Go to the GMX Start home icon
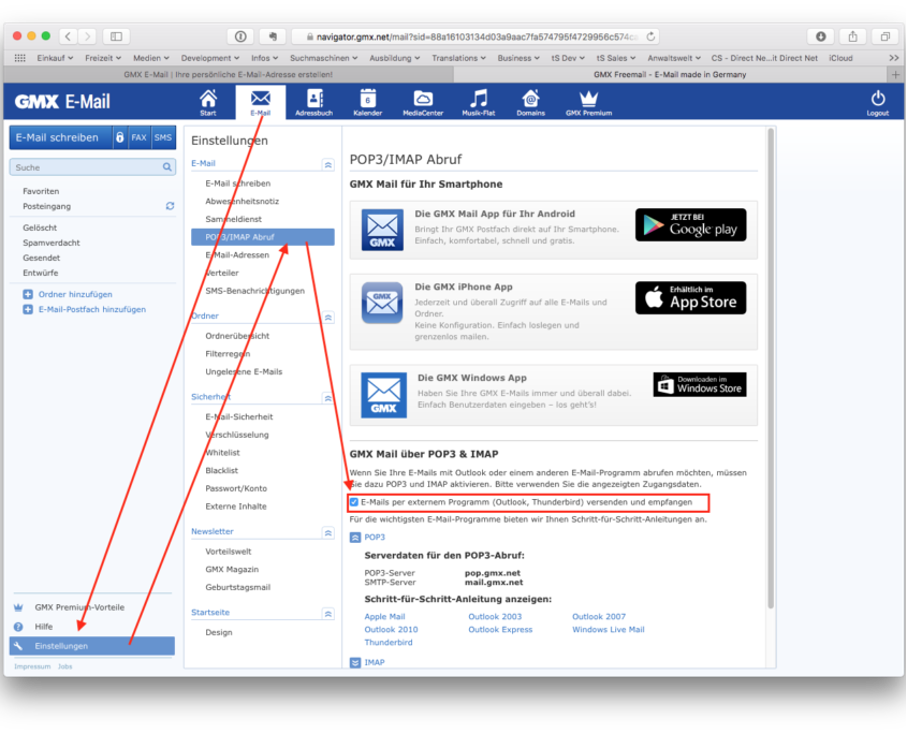This screenshot has width=906, height=734. pyautogui.click(x=208, y=99)
